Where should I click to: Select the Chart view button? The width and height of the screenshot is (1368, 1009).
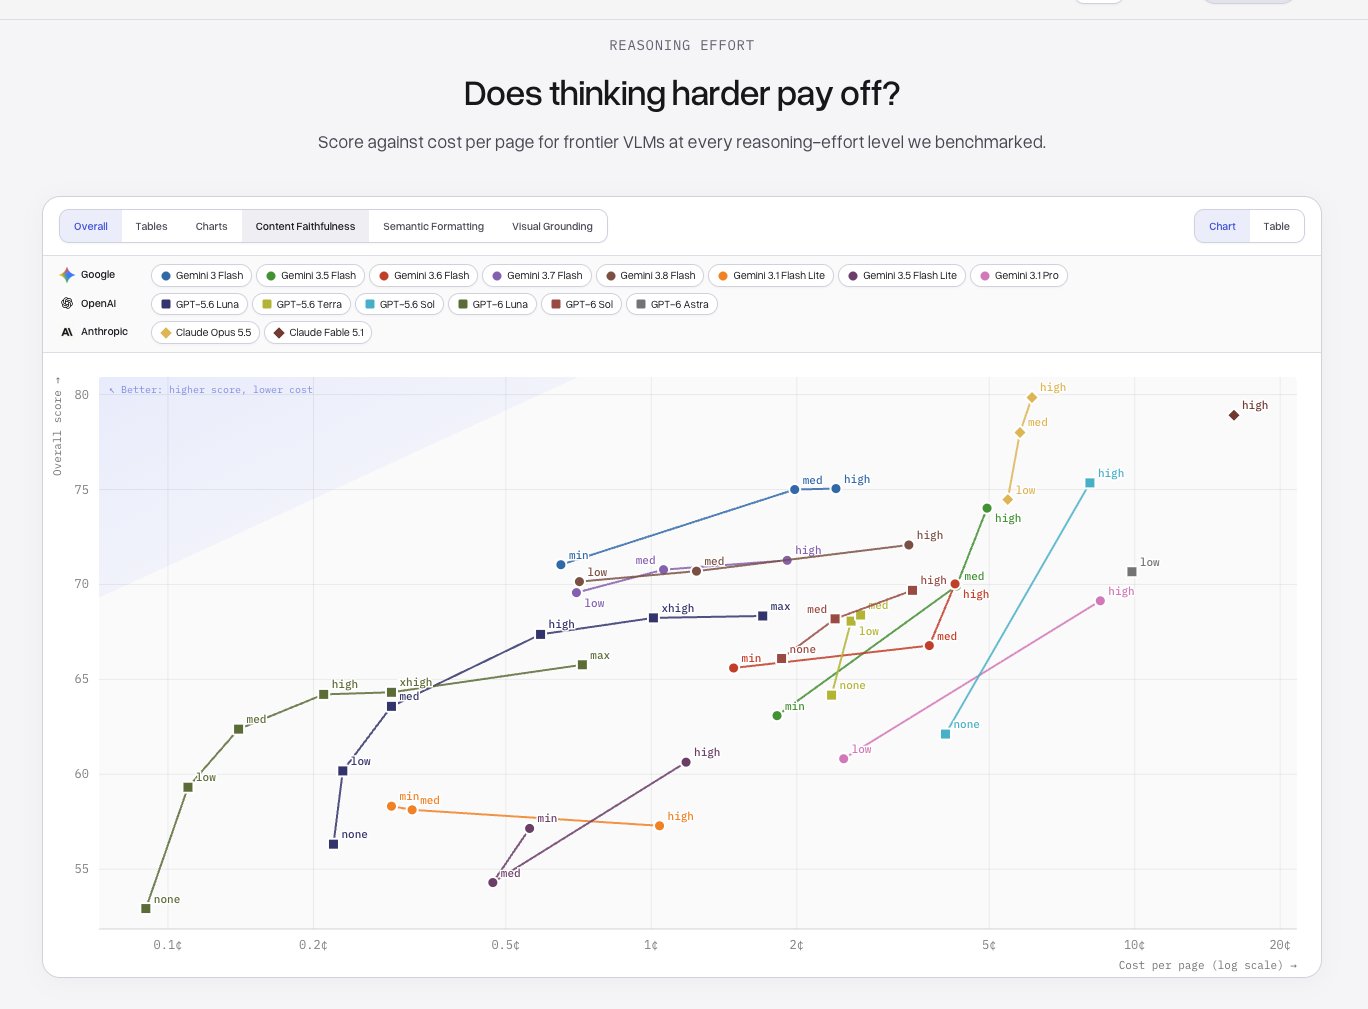pos(1222,227)
